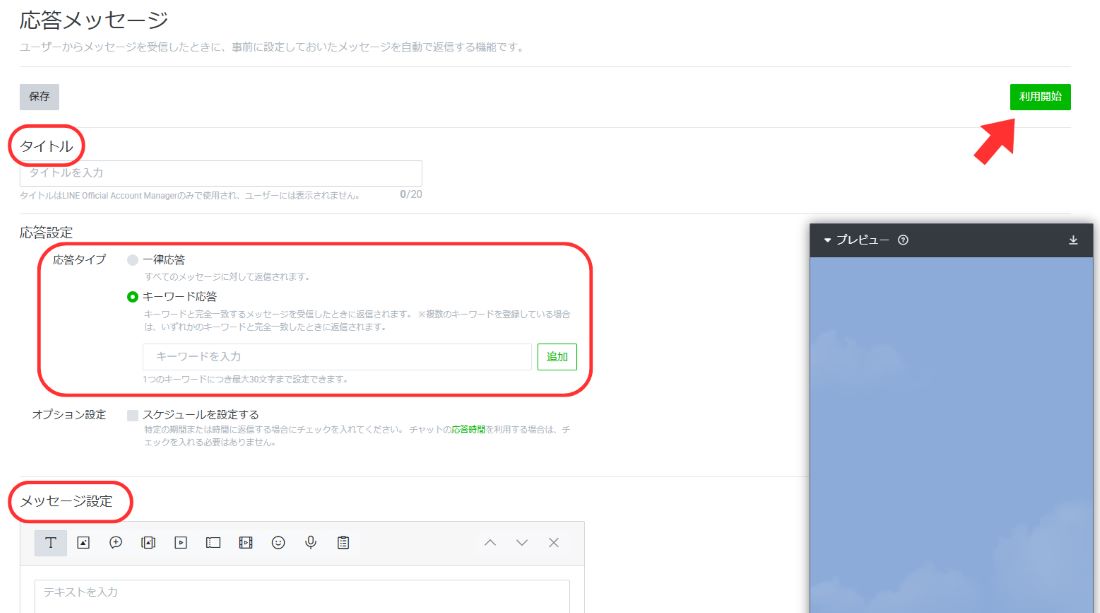The image size is (1100, 613).
Task: Select the Sticker message type icon
Action: point(116,543)
